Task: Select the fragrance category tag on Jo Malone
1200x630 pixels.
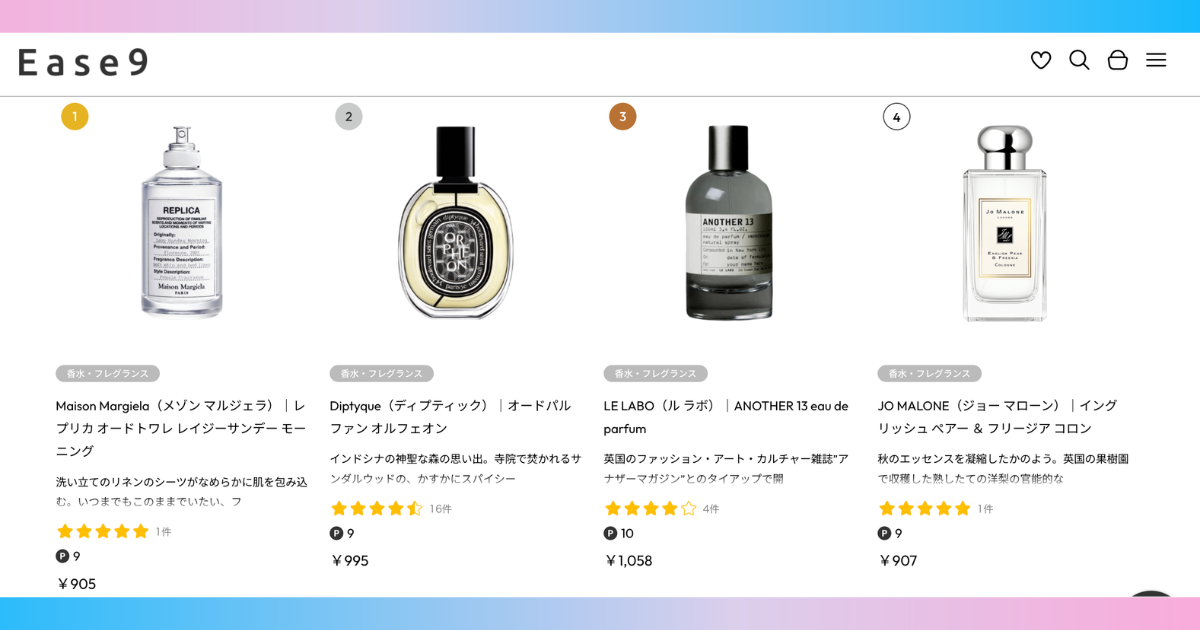Action: pos(929,373)
